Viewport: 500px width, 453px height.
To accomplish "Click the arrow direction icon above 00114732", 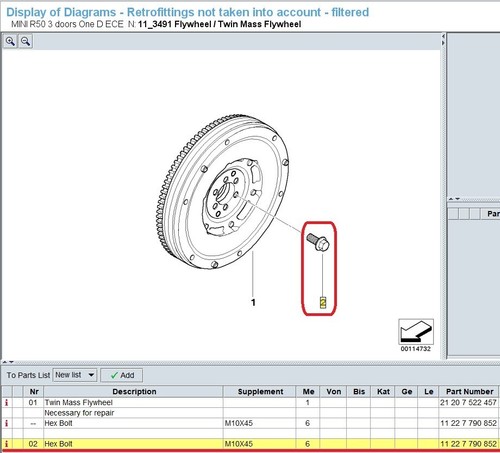I will 416,332.
